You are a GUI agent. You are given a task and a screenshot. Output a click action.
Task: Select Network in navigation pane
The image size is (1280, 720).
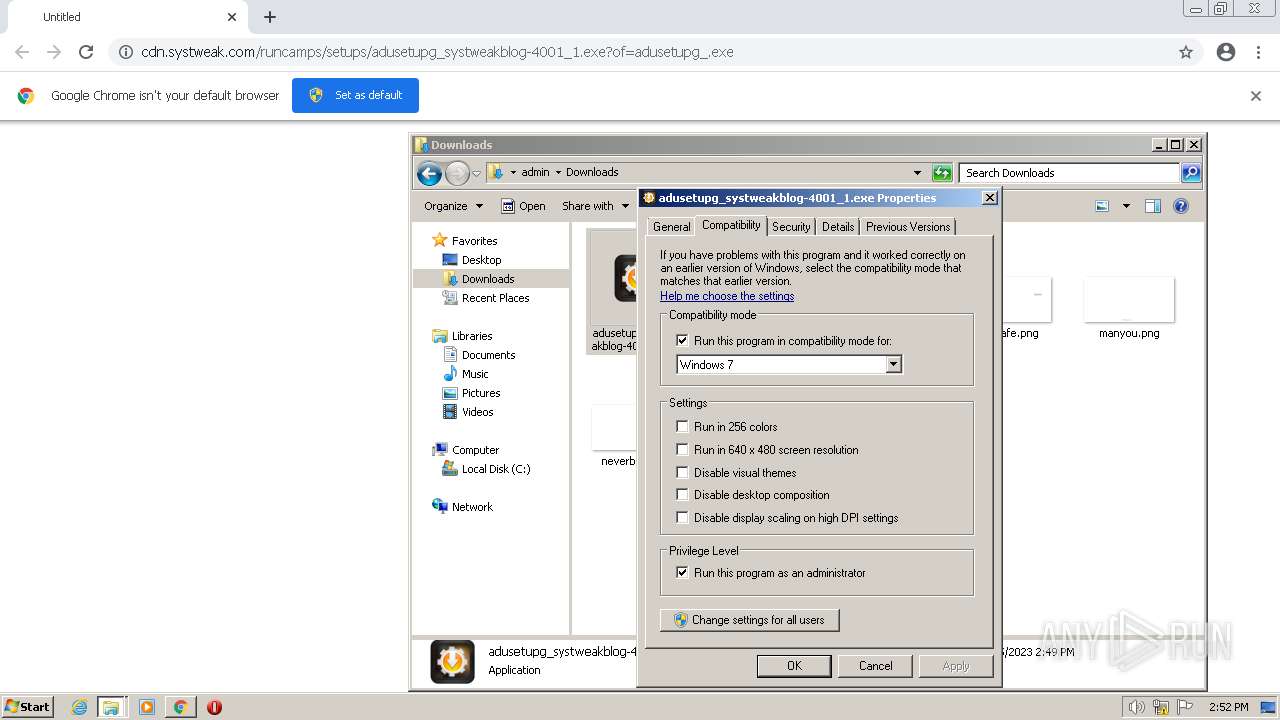(x=472, y=507)
